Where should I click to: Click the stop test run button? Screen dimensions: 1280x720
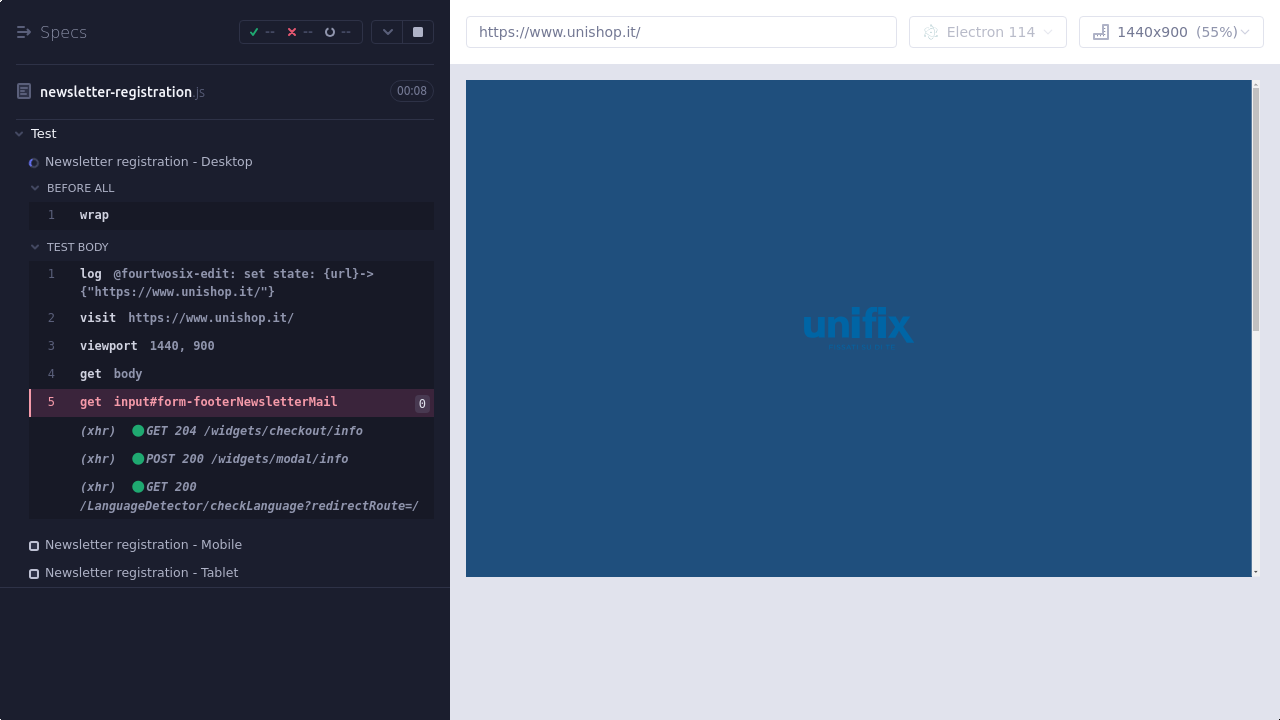point(418,32)
